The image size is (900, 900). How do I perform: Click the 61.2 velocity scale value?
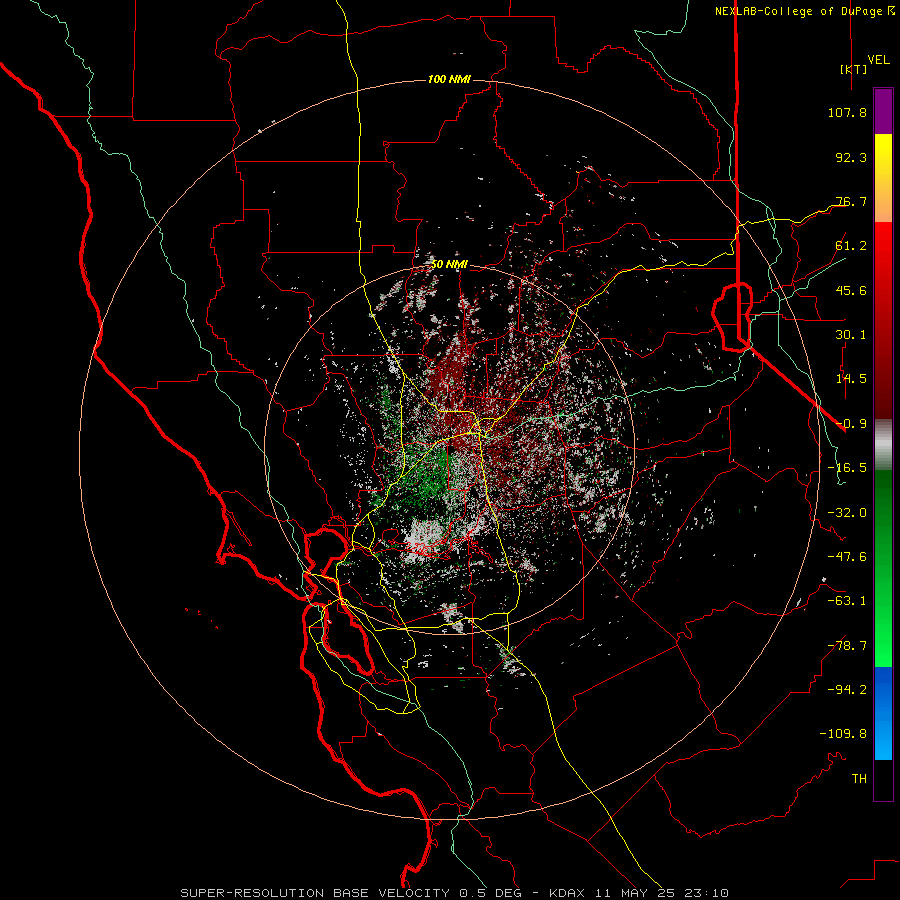[x=851, y=246]
